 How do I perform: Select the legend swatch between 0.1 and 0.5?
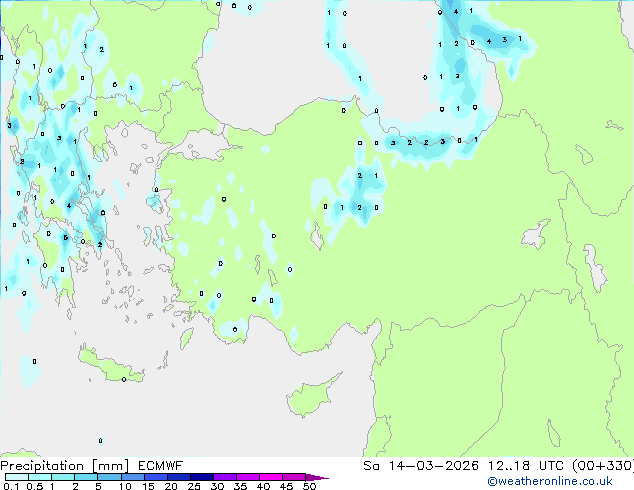17,477
